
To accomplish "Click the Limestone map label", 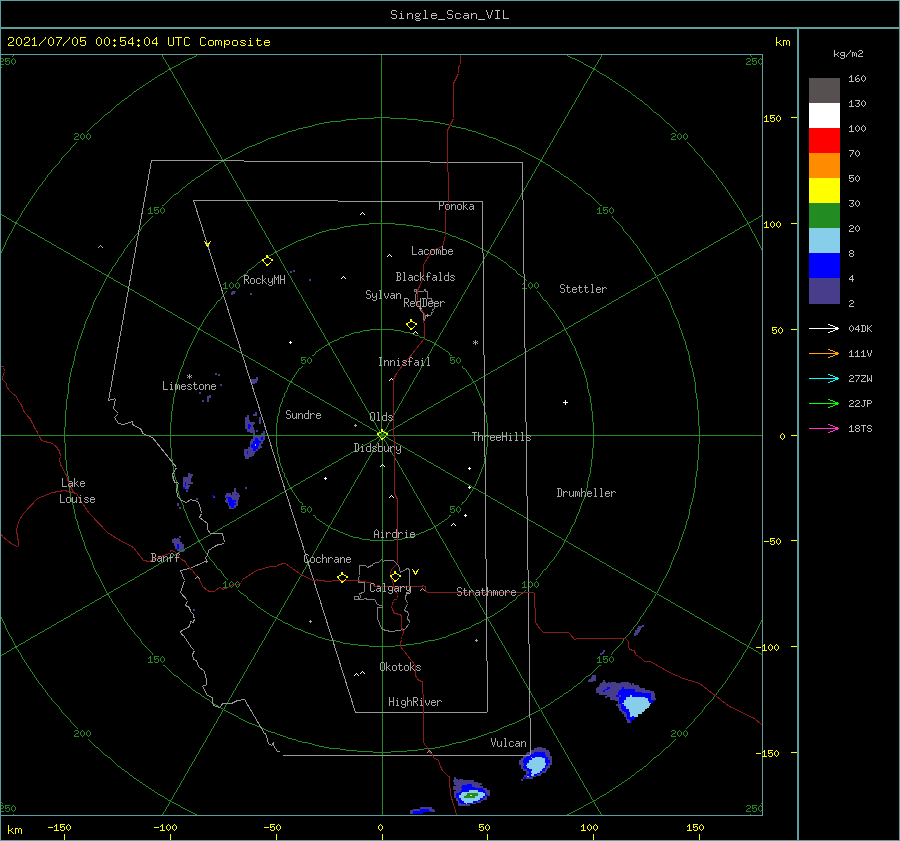I will (189, 386).
